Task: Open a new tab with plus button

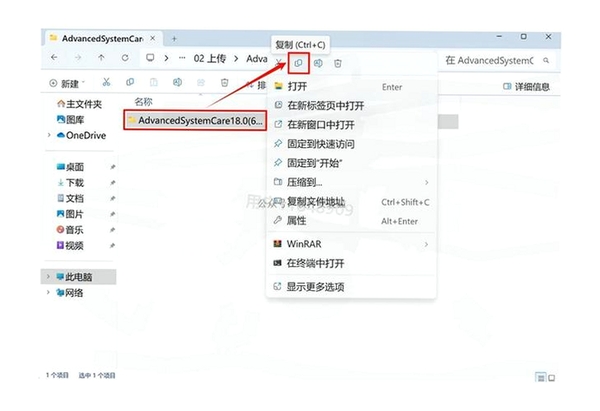Action: (174, 39)
